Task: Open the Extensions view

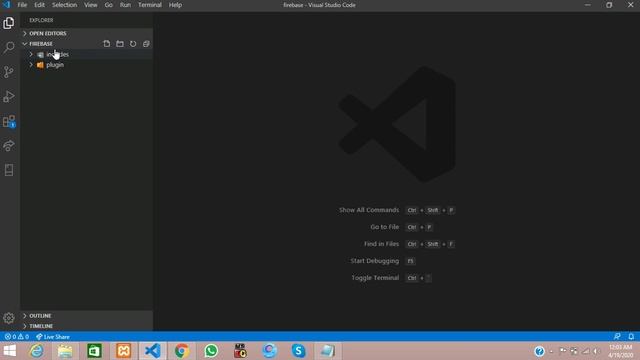Action: 9,121
